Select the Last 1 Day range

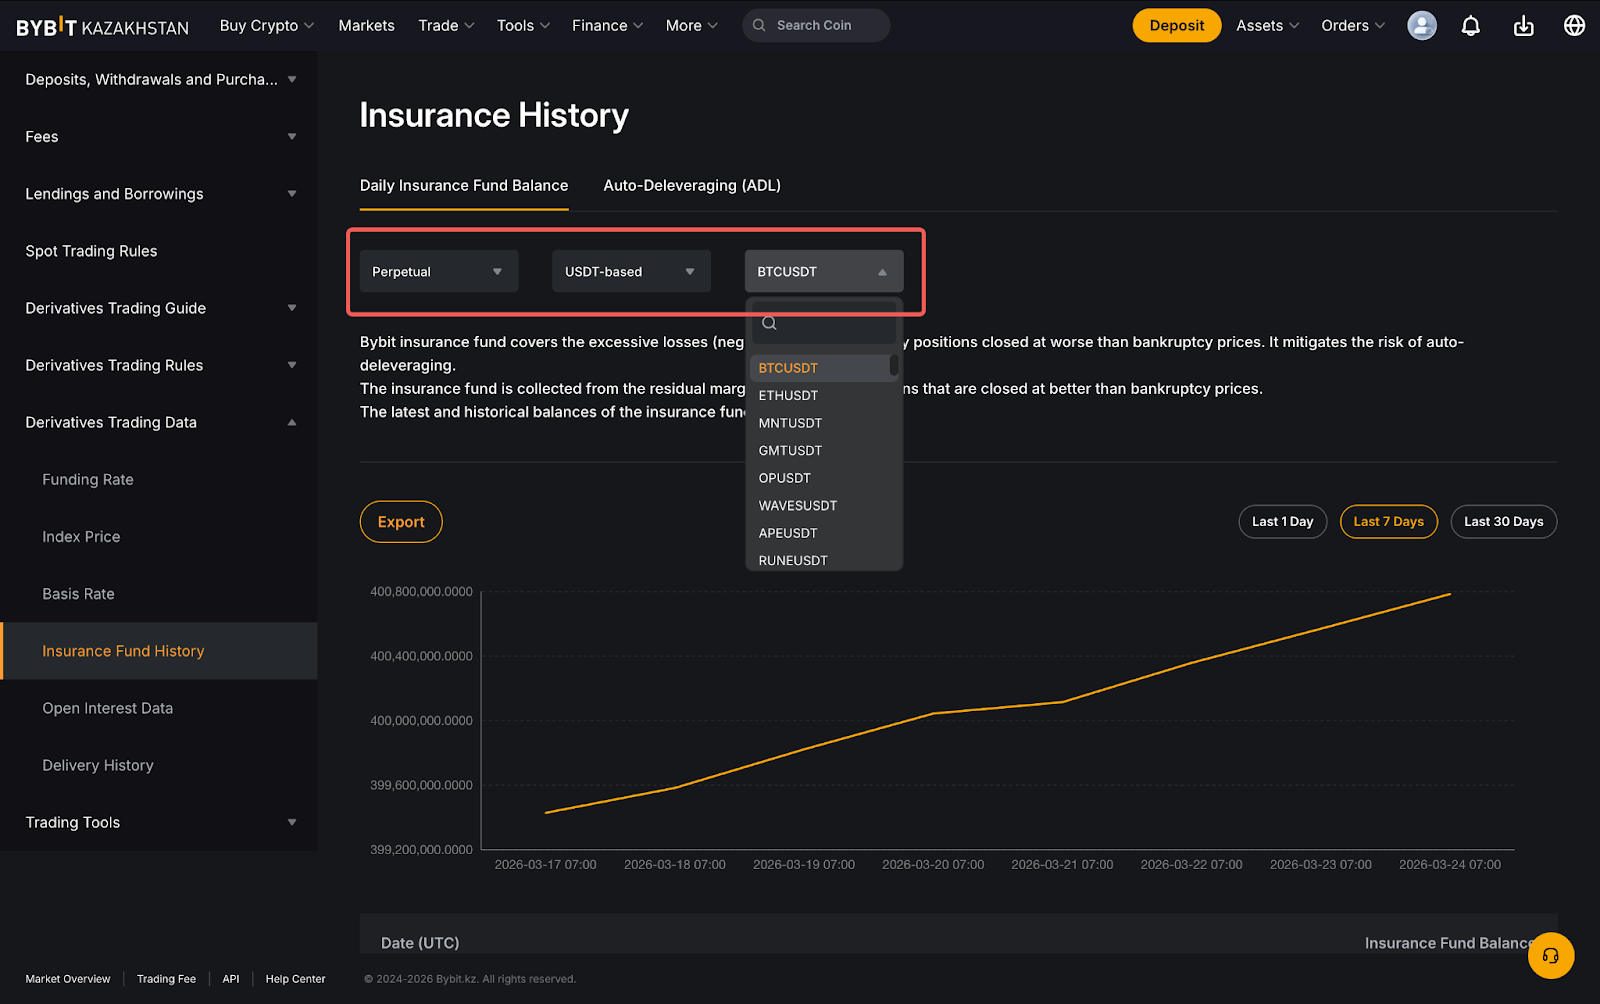1282,522
